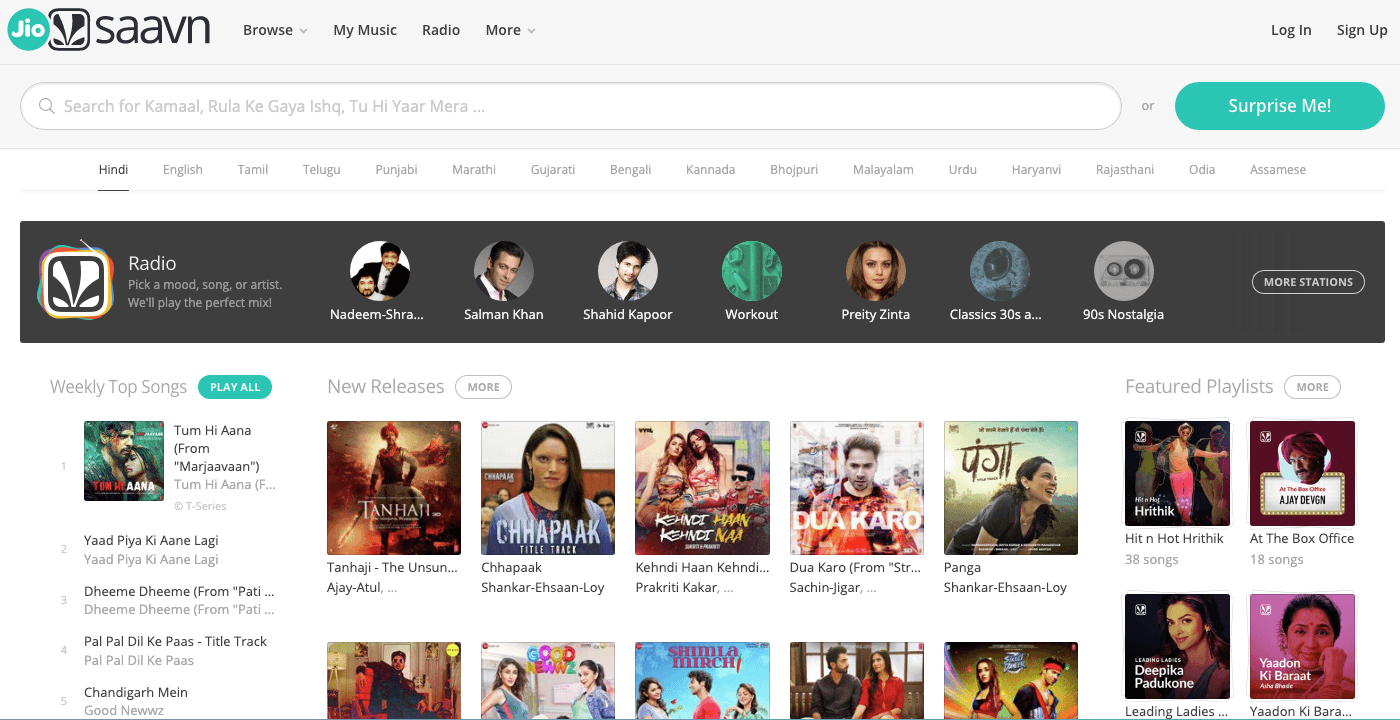
Task: Open the Tum Hi Aana album cover
Action: tap(124, 461)
